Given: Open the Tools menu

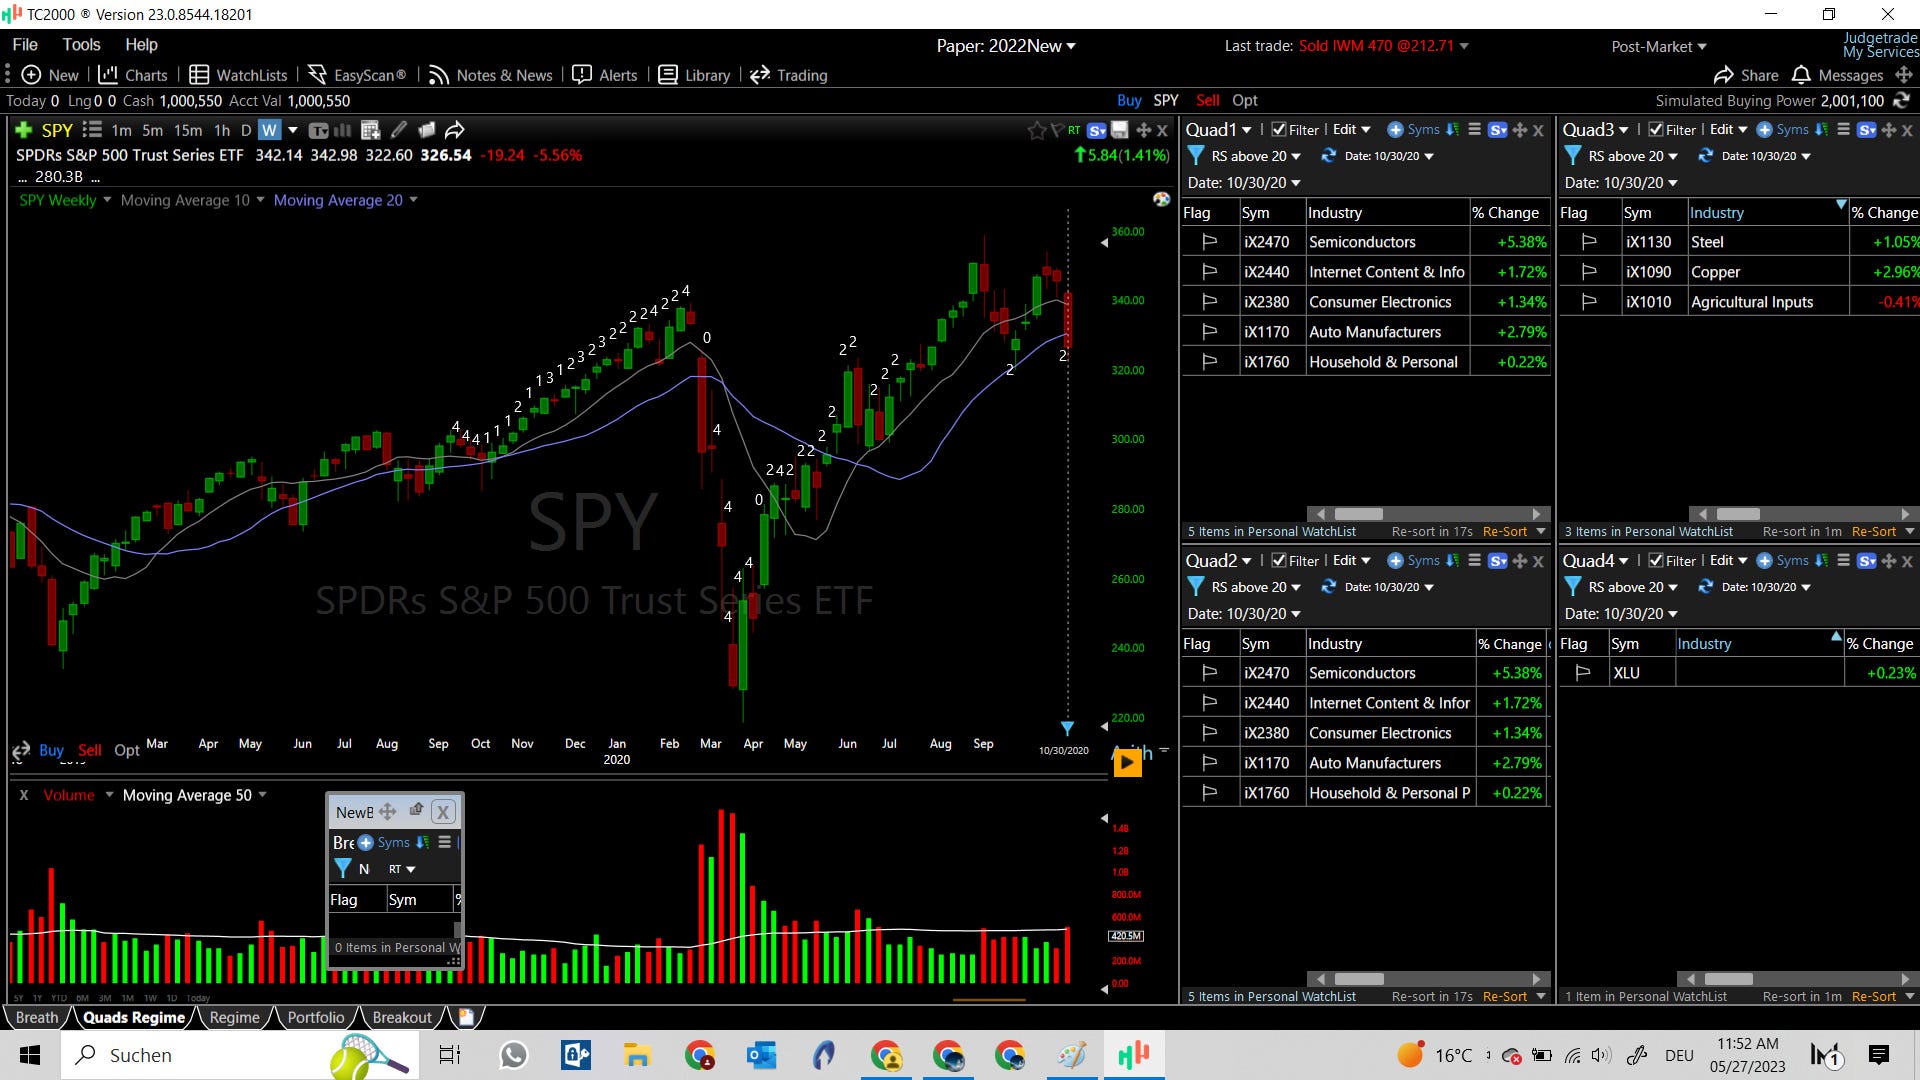Looking at the screenshot, I should (x=81, y=44).
